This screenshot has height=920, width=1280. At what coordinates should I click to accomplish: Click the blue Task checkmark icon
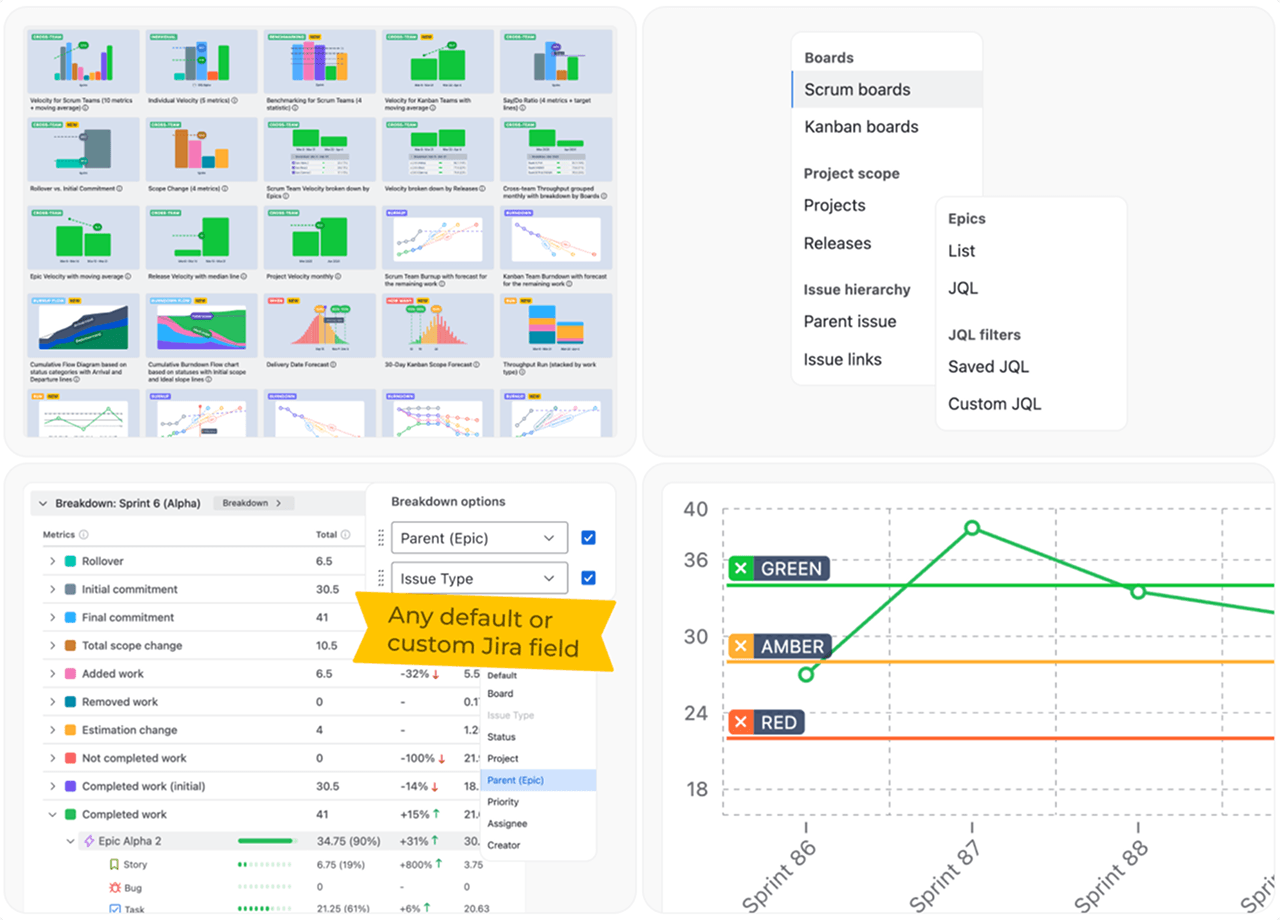coord(114,909)
